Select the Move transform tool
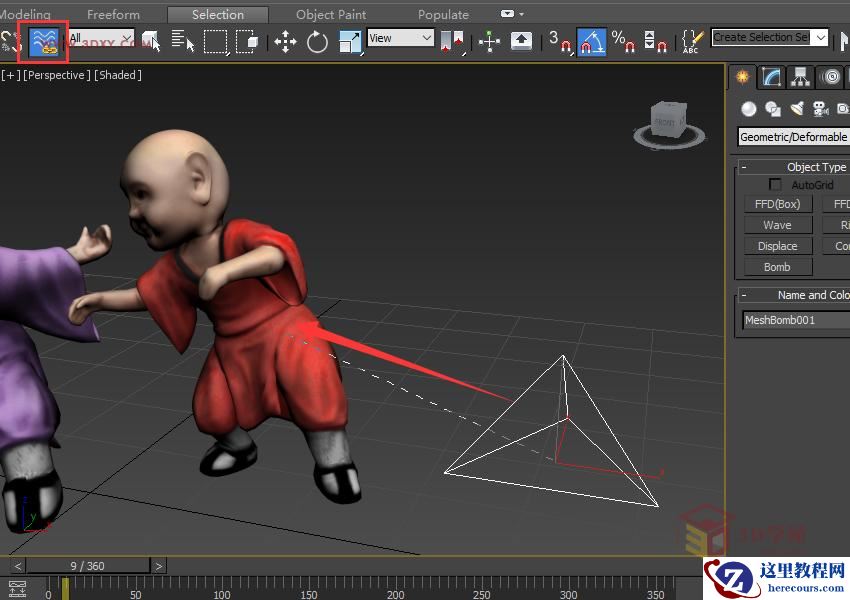 [x=286, y=41]
